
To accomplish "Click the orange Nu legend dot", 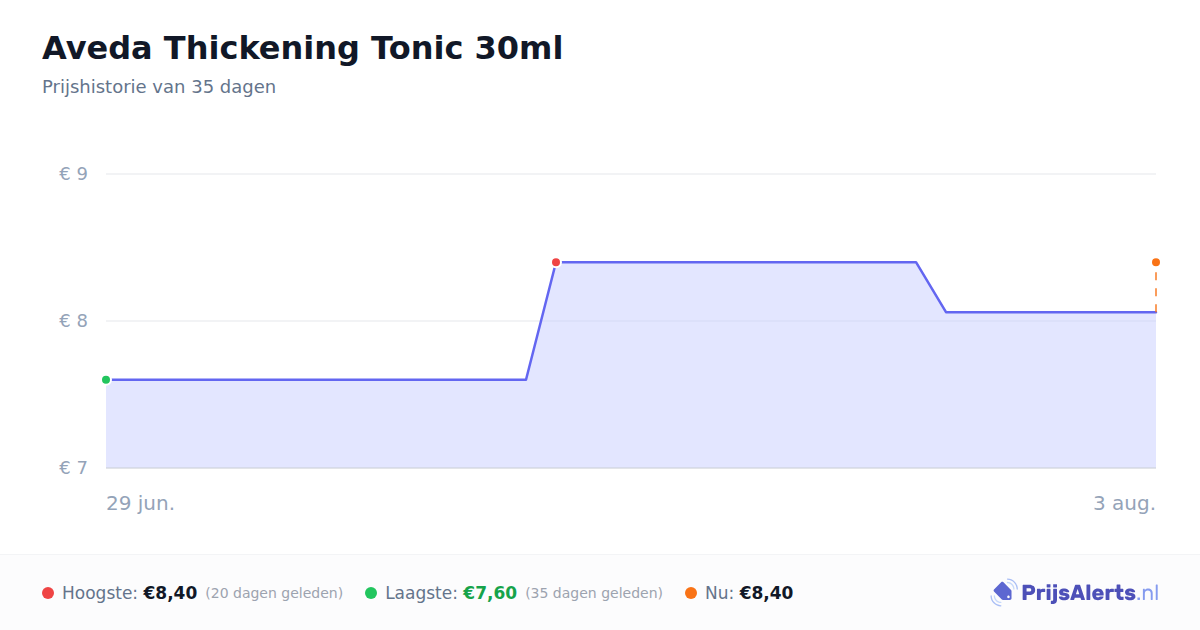I will [x=691, y=593].
